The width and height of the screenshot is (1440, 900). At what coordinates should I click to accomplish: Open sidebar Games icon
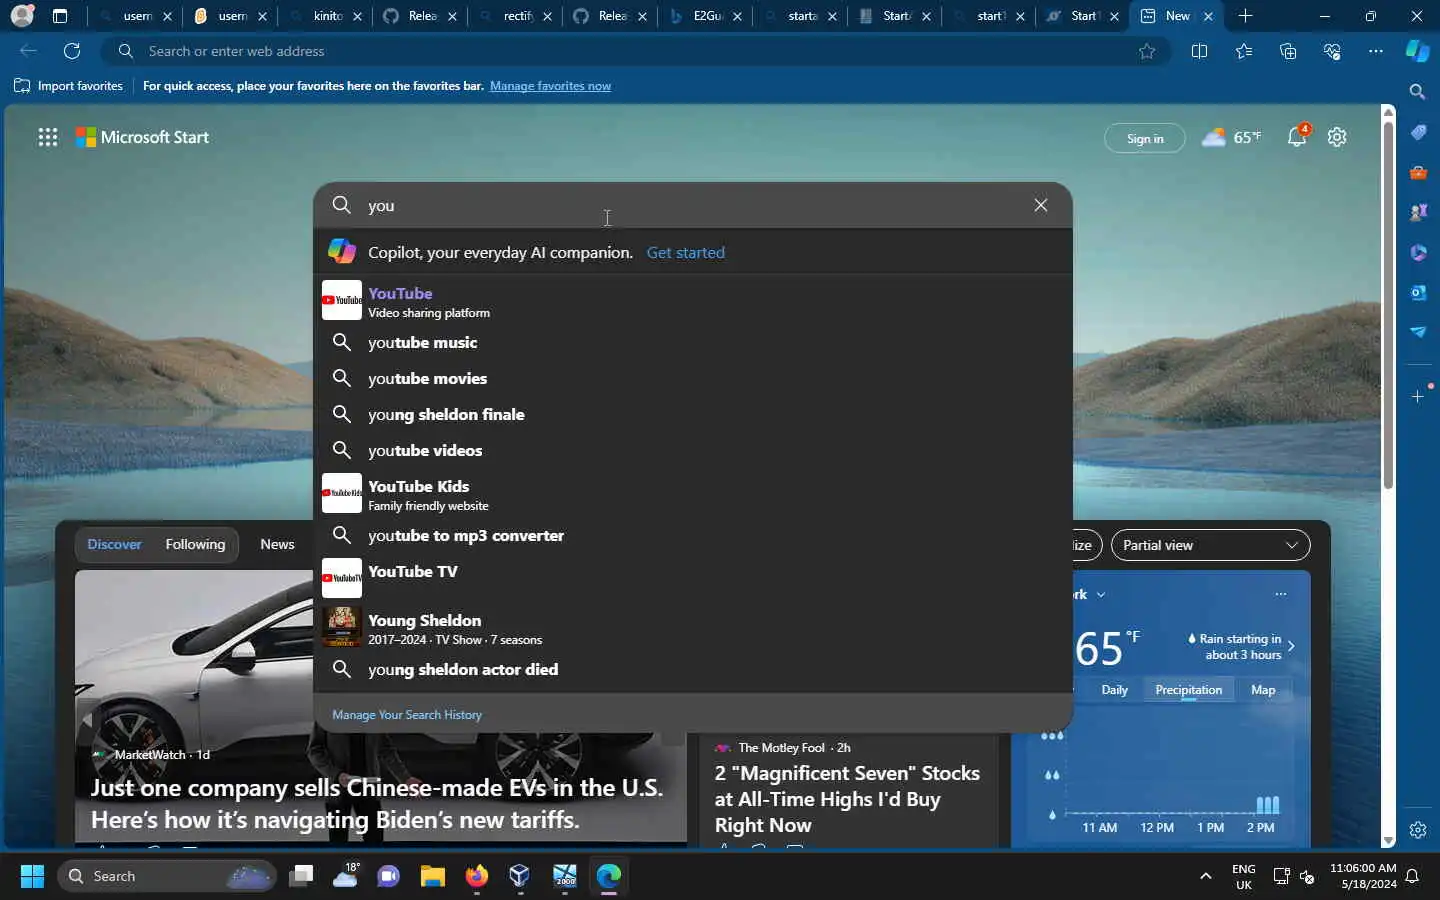[x=1418, y=212]
